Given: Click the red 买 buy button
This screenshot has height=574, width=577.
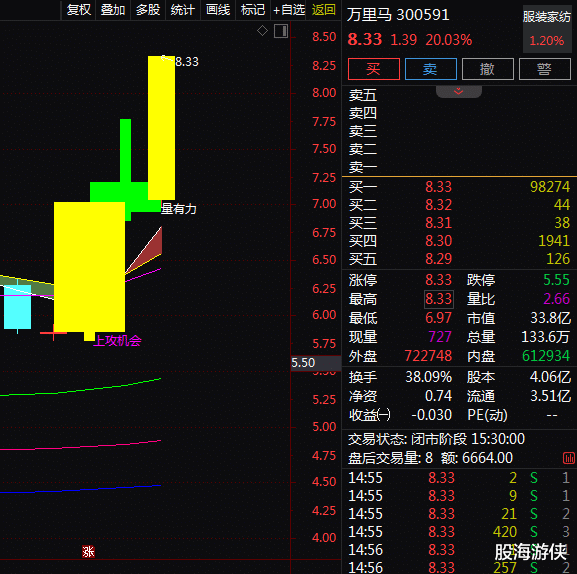Looking at the screenshot, I should (x=374, y=69).
